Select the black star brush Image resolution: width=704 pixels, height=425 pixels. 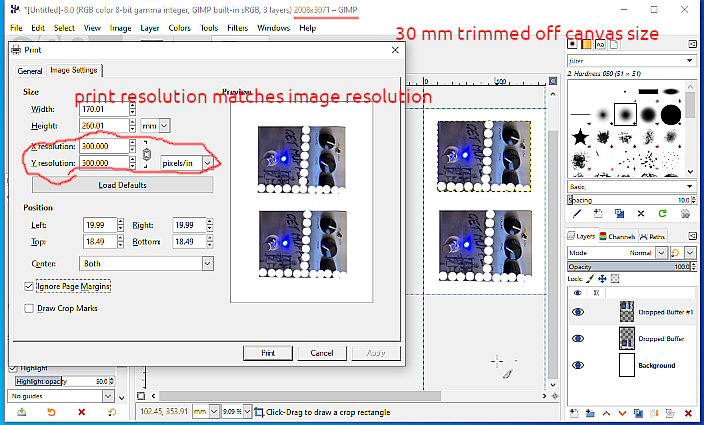580,136
